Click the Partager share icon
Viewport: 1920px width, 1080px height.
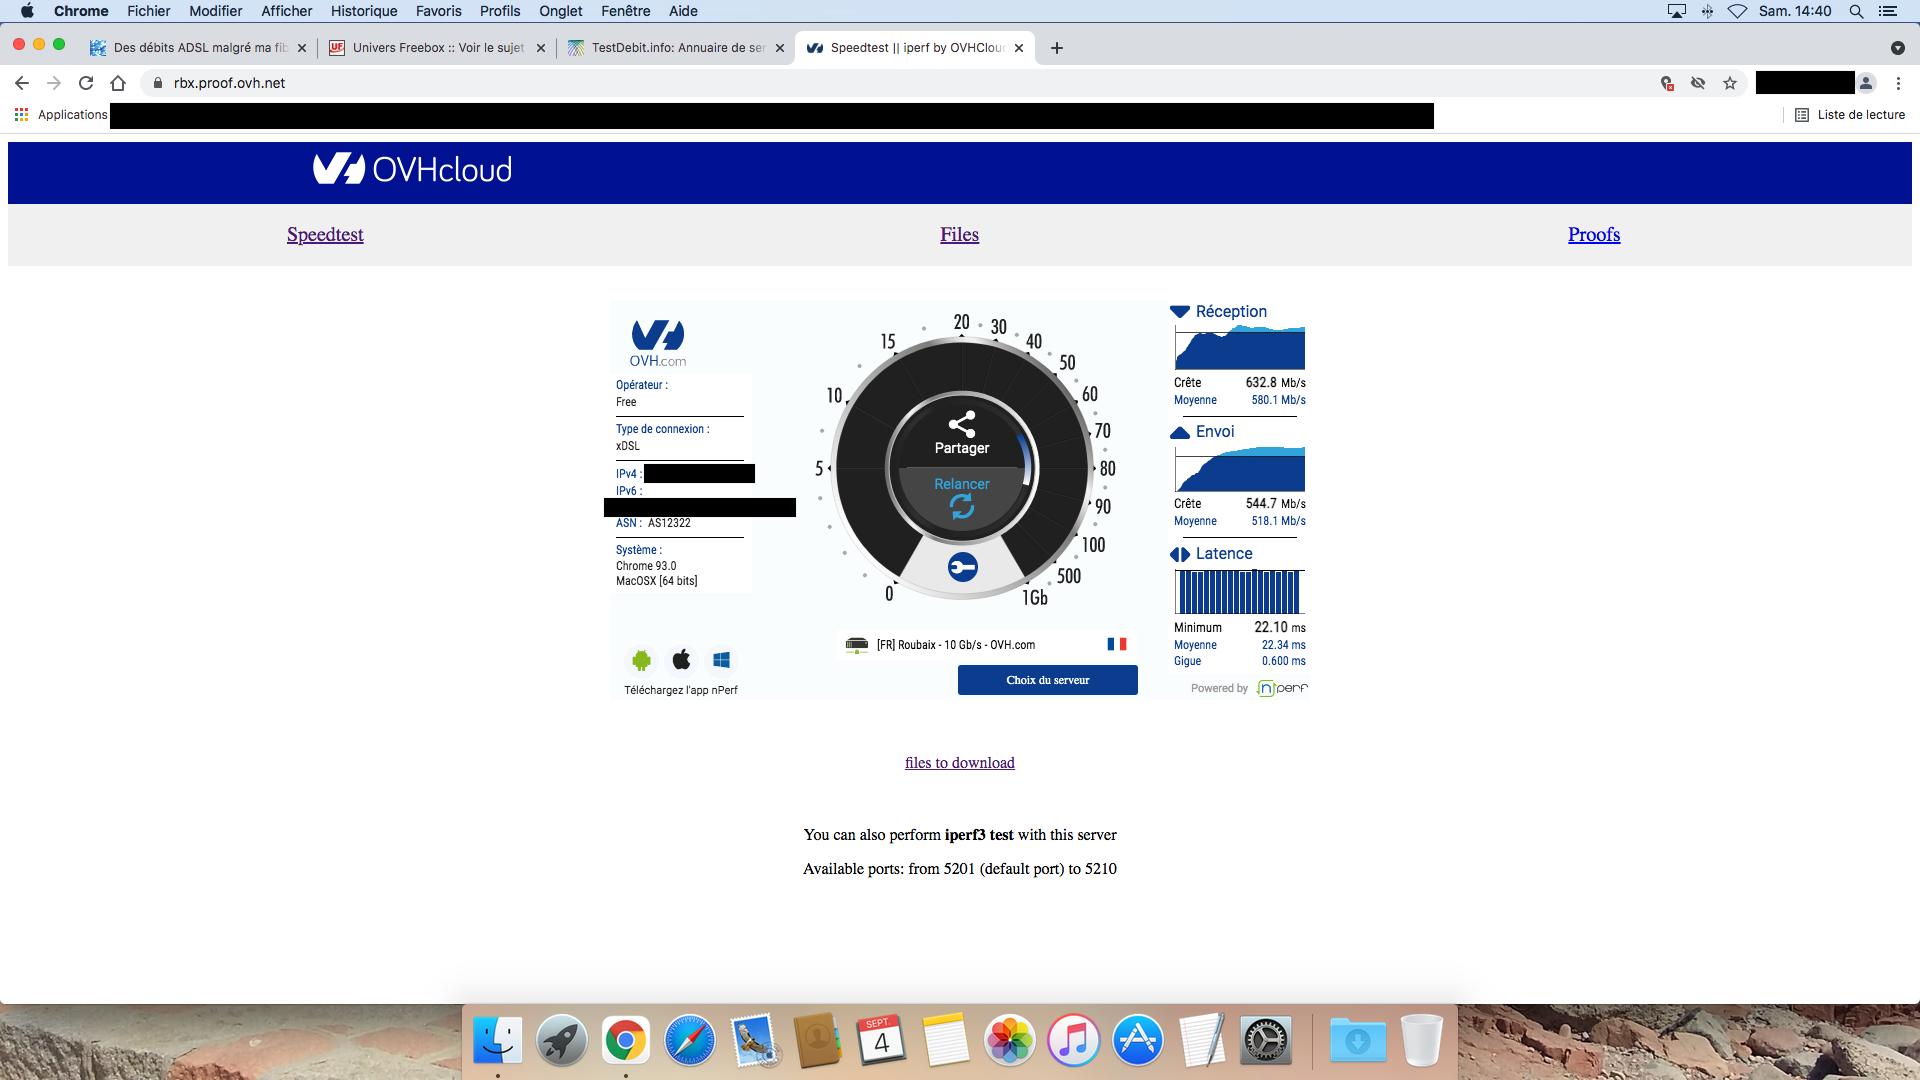tap(961, 424)
